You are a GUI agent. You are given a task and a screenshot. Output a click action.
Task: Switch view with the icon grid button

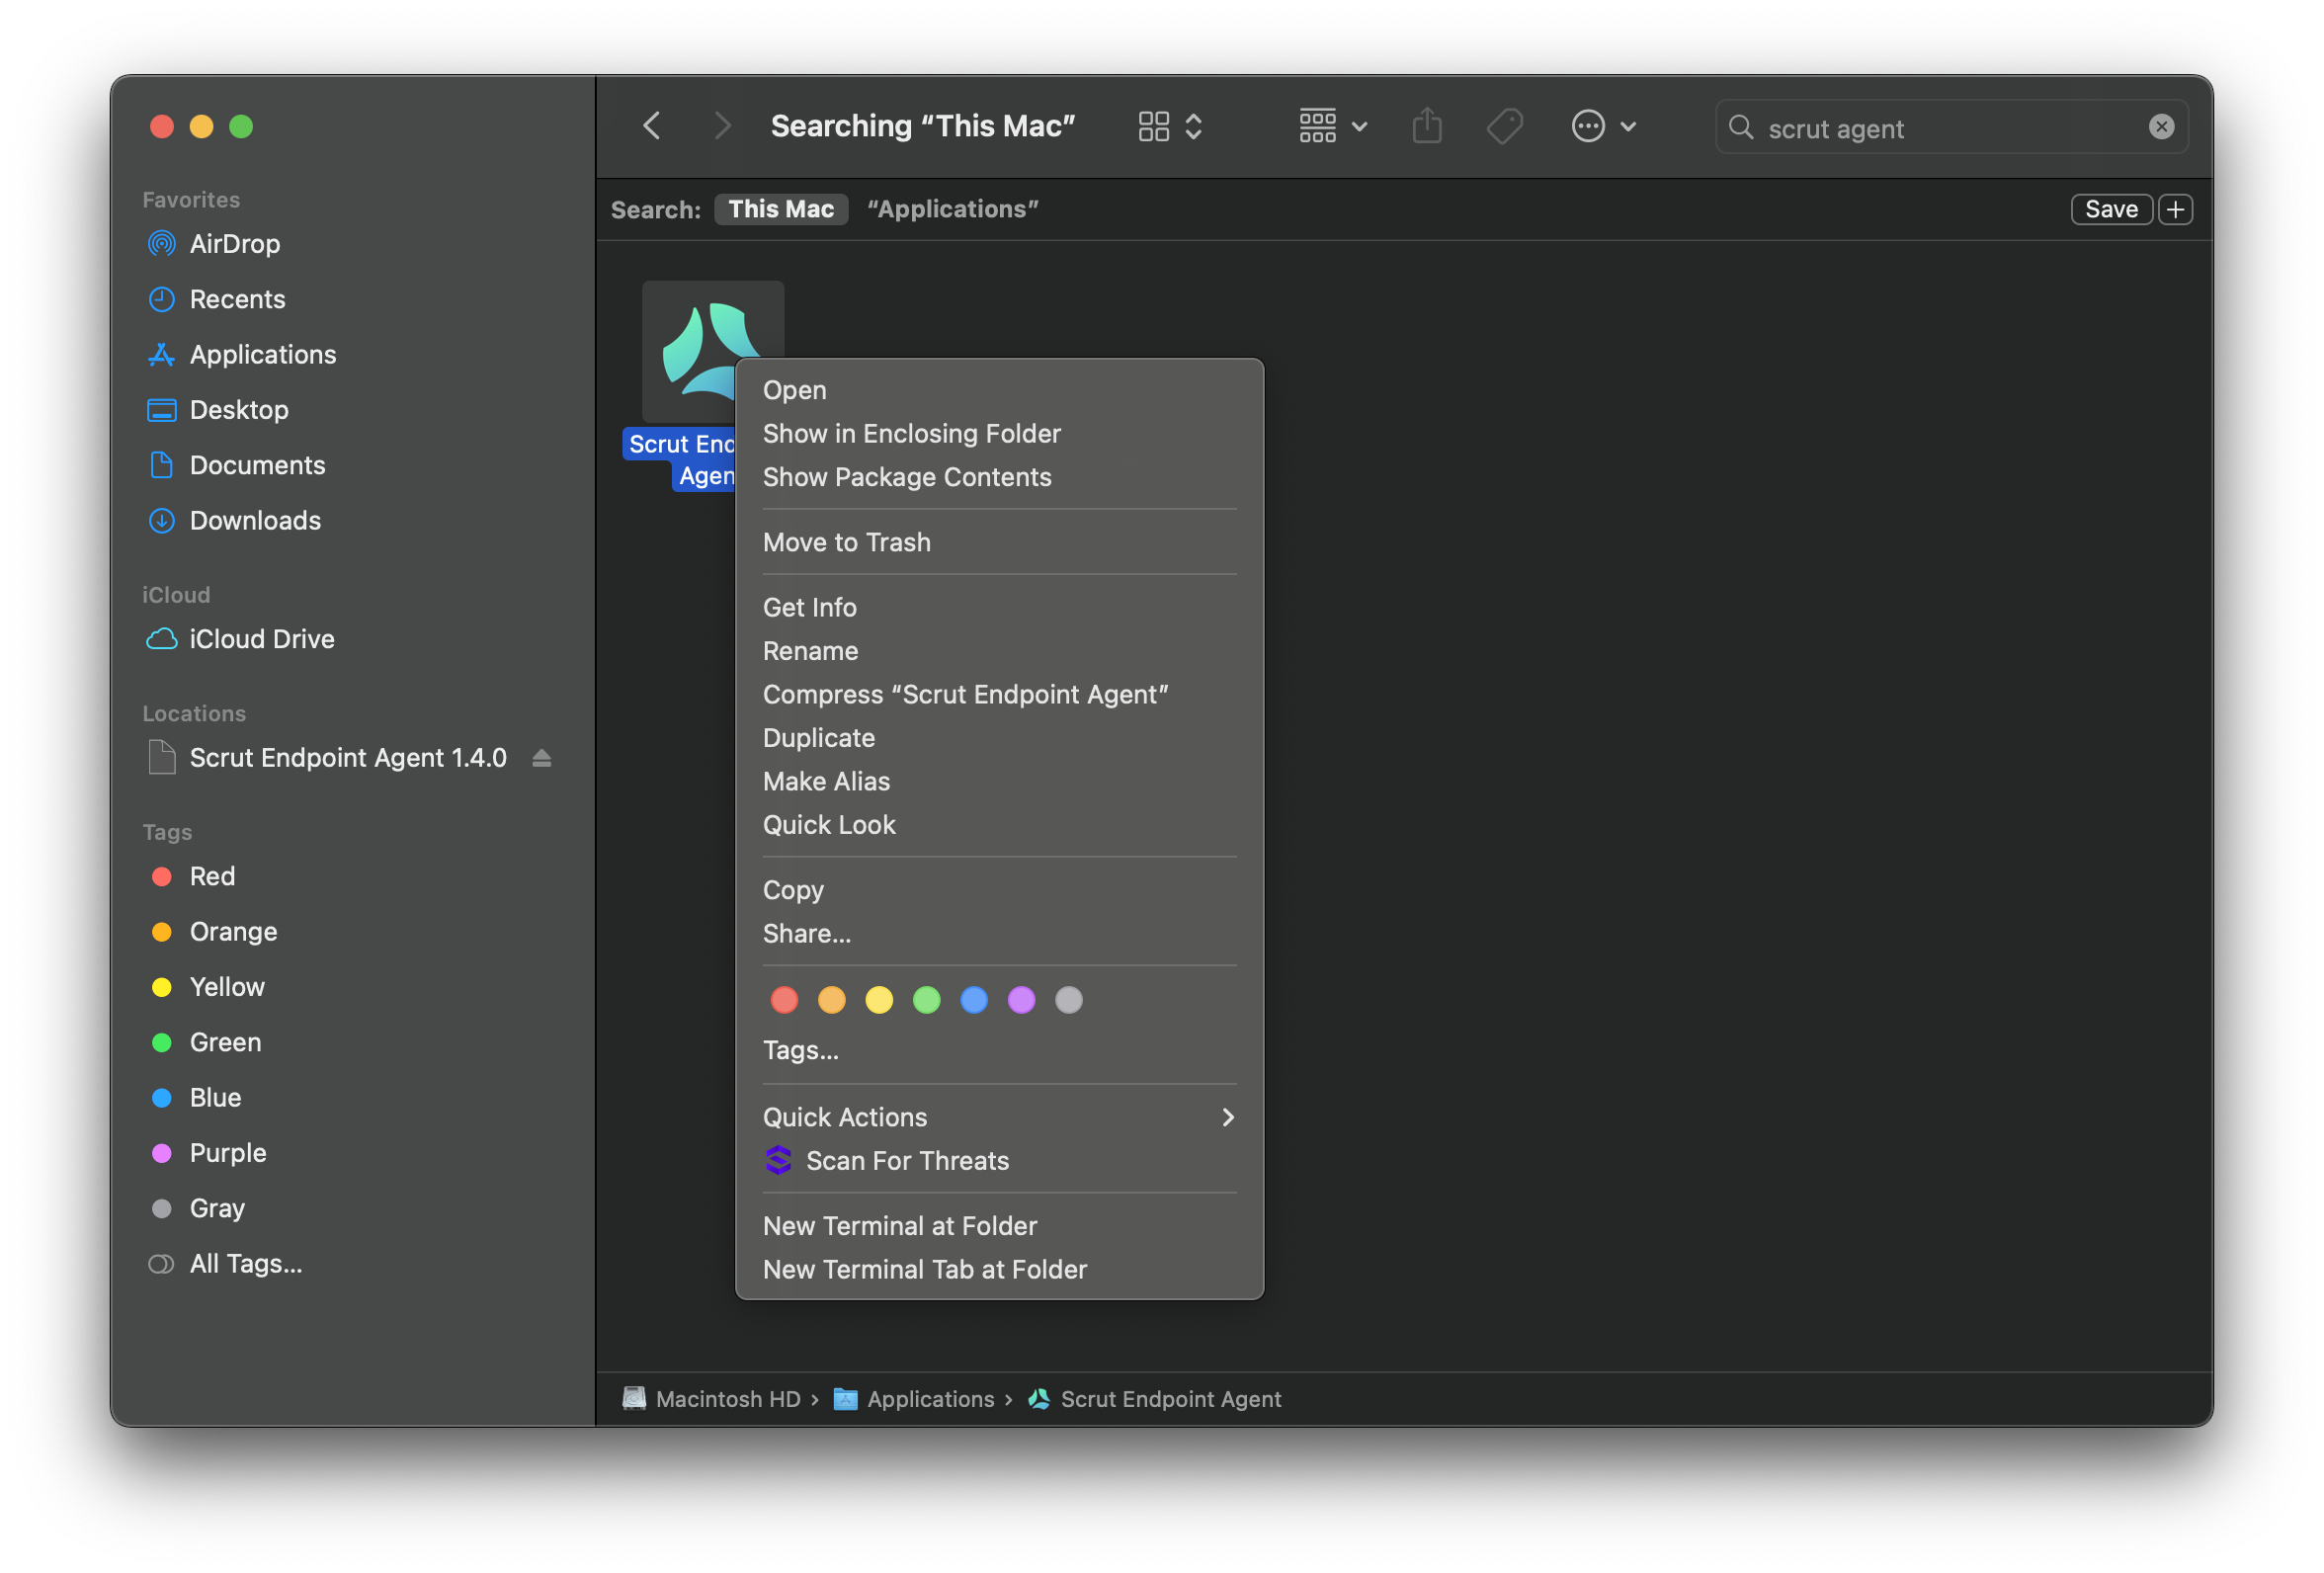coord(1169,126)
